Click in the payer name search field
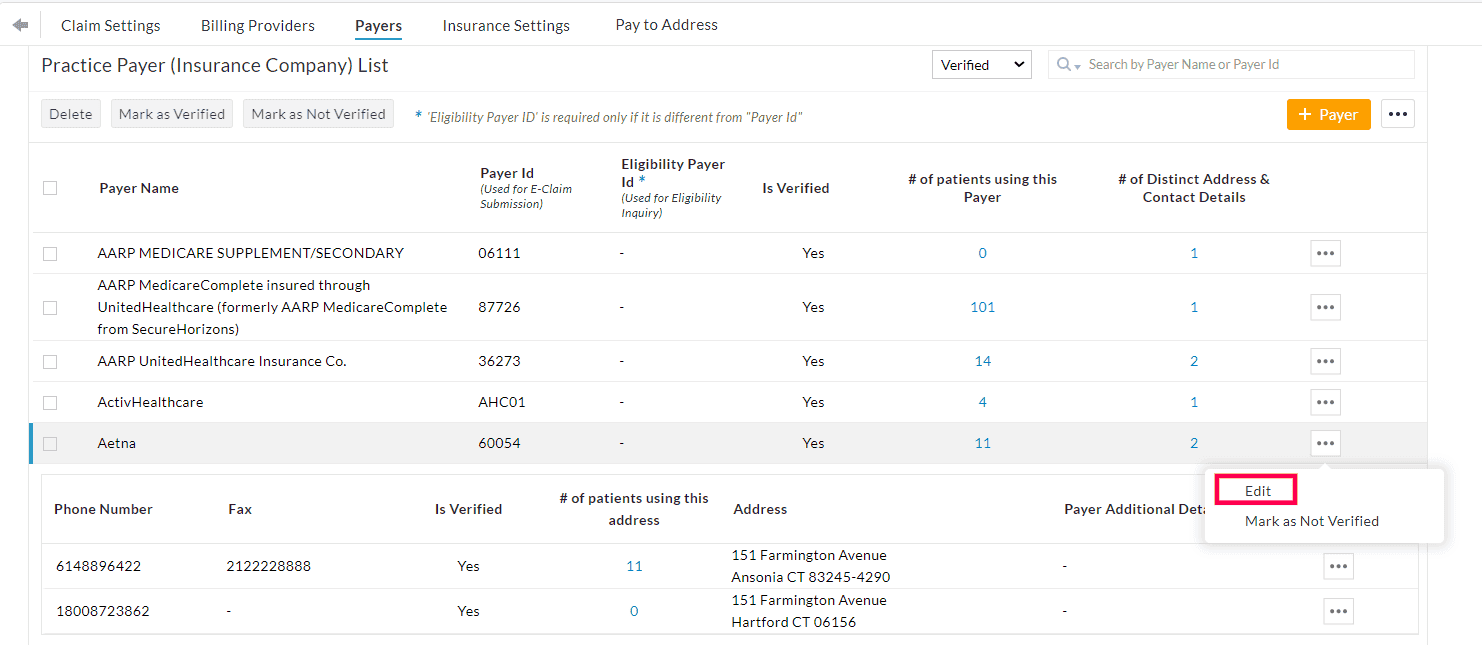This screenshot has width=1482, height=645. [x=1245, y=65]
